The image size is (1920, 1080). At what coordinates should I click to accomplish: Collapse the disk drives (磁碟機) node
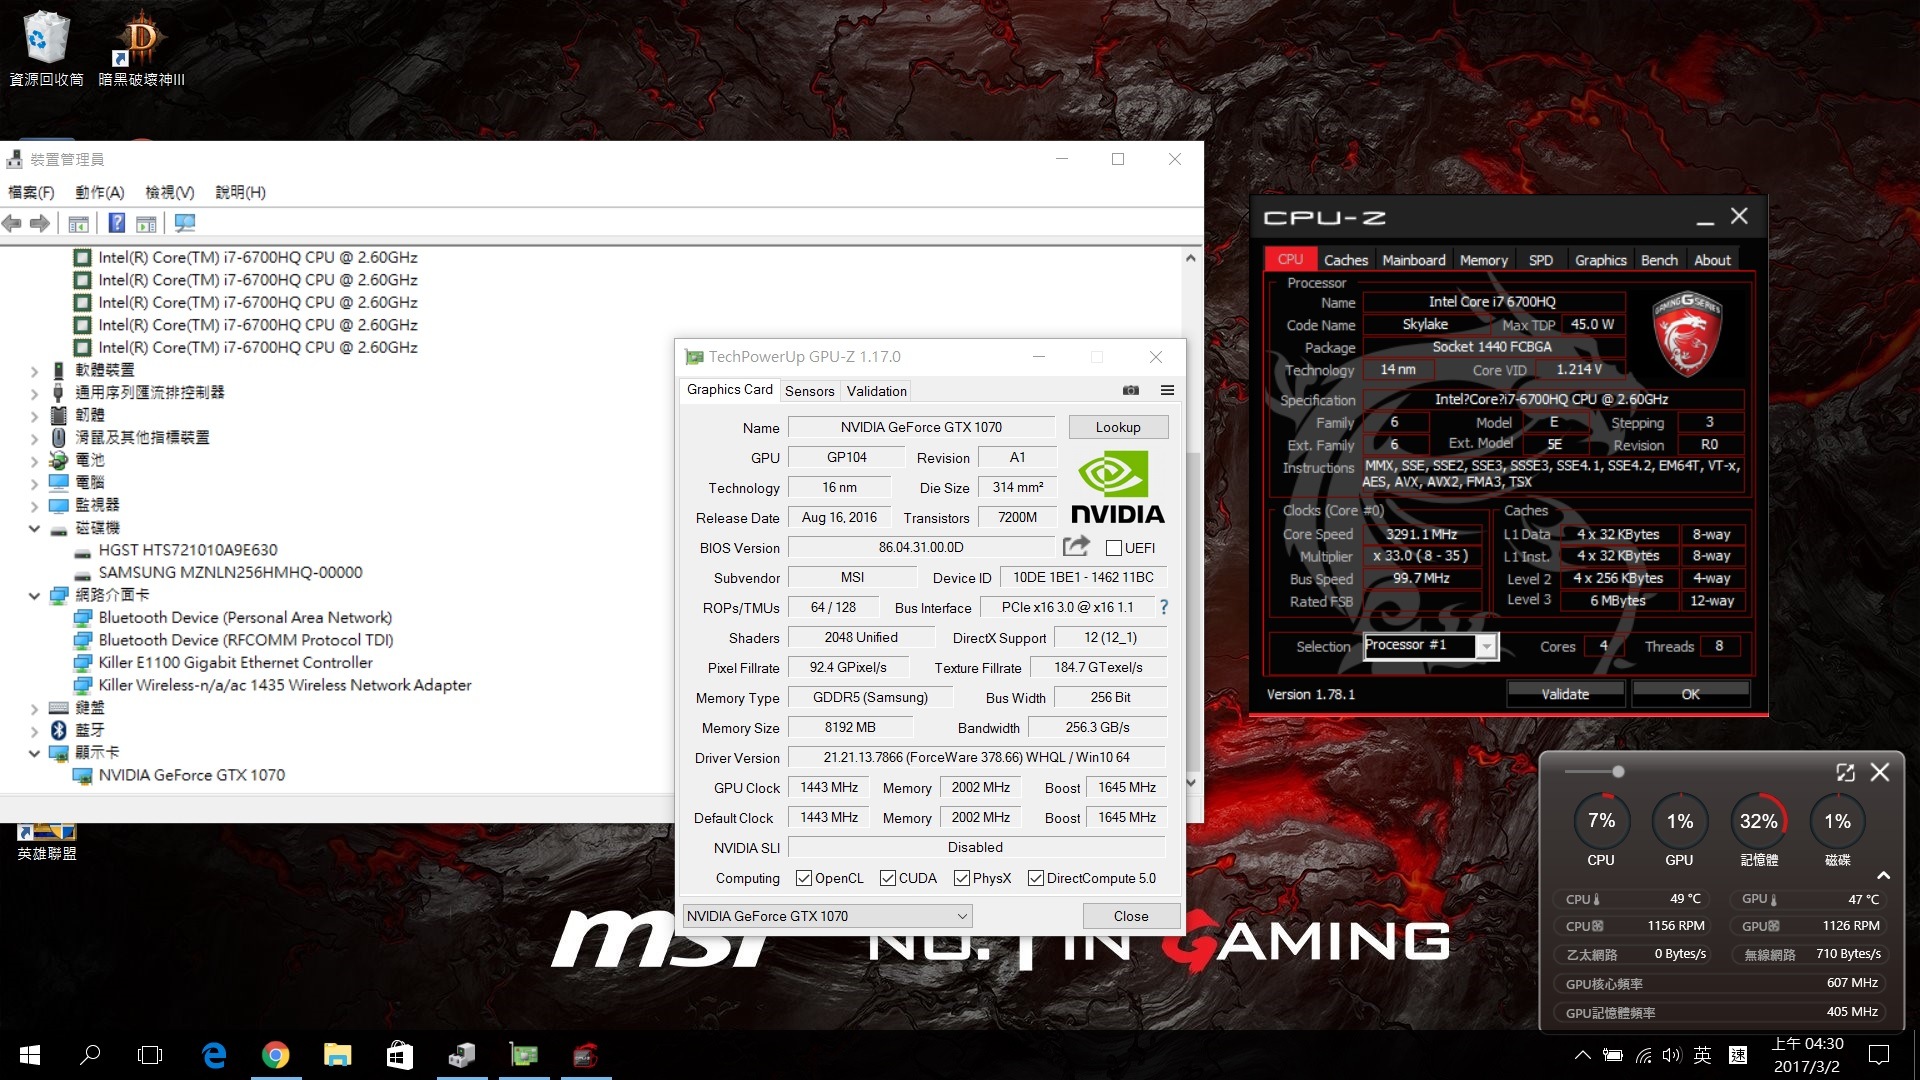35,528
